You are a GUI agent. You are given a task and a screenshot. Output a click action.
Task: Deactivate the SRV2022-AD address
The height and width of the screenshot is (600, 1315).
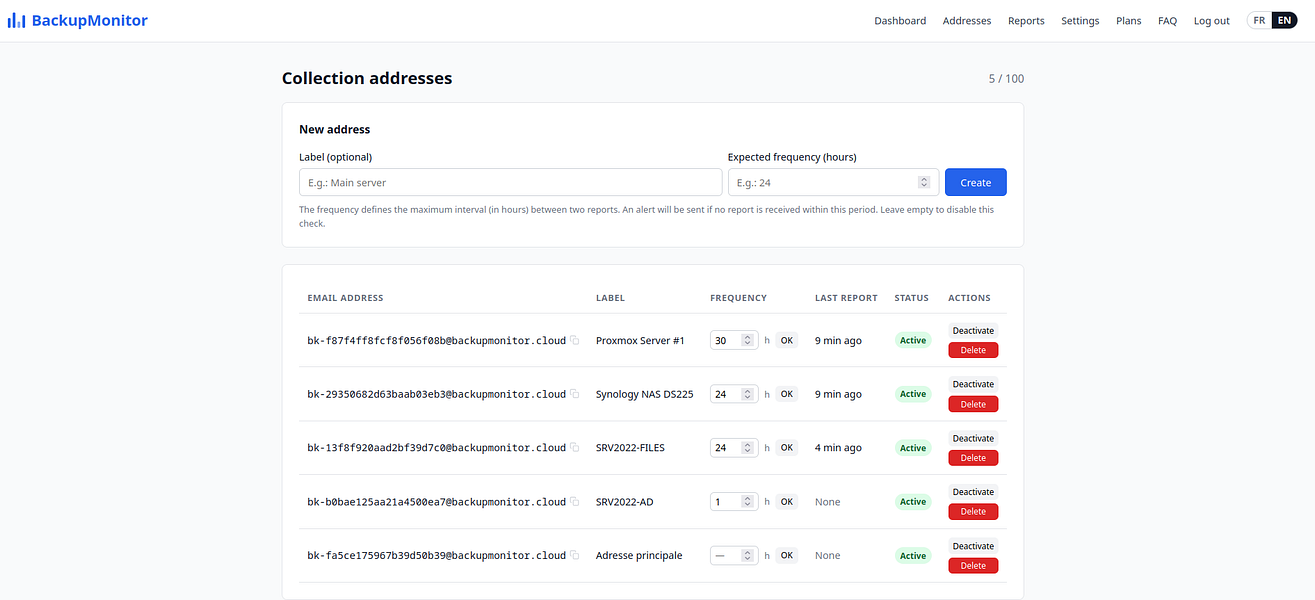pyautogui.click(x=973, y=492)
